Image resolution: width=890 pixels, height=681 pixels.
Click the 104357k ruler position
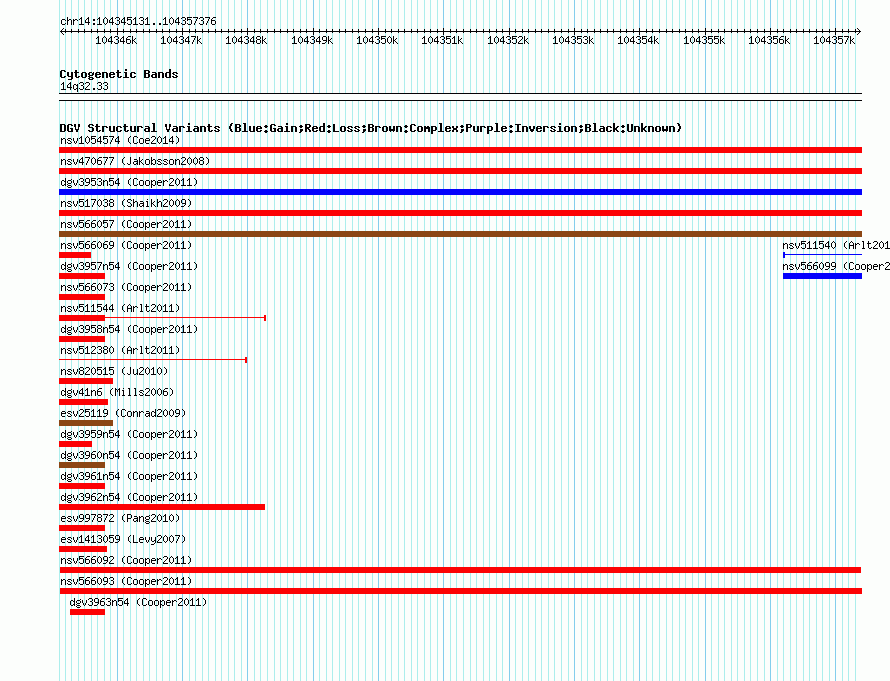[834, 40]
